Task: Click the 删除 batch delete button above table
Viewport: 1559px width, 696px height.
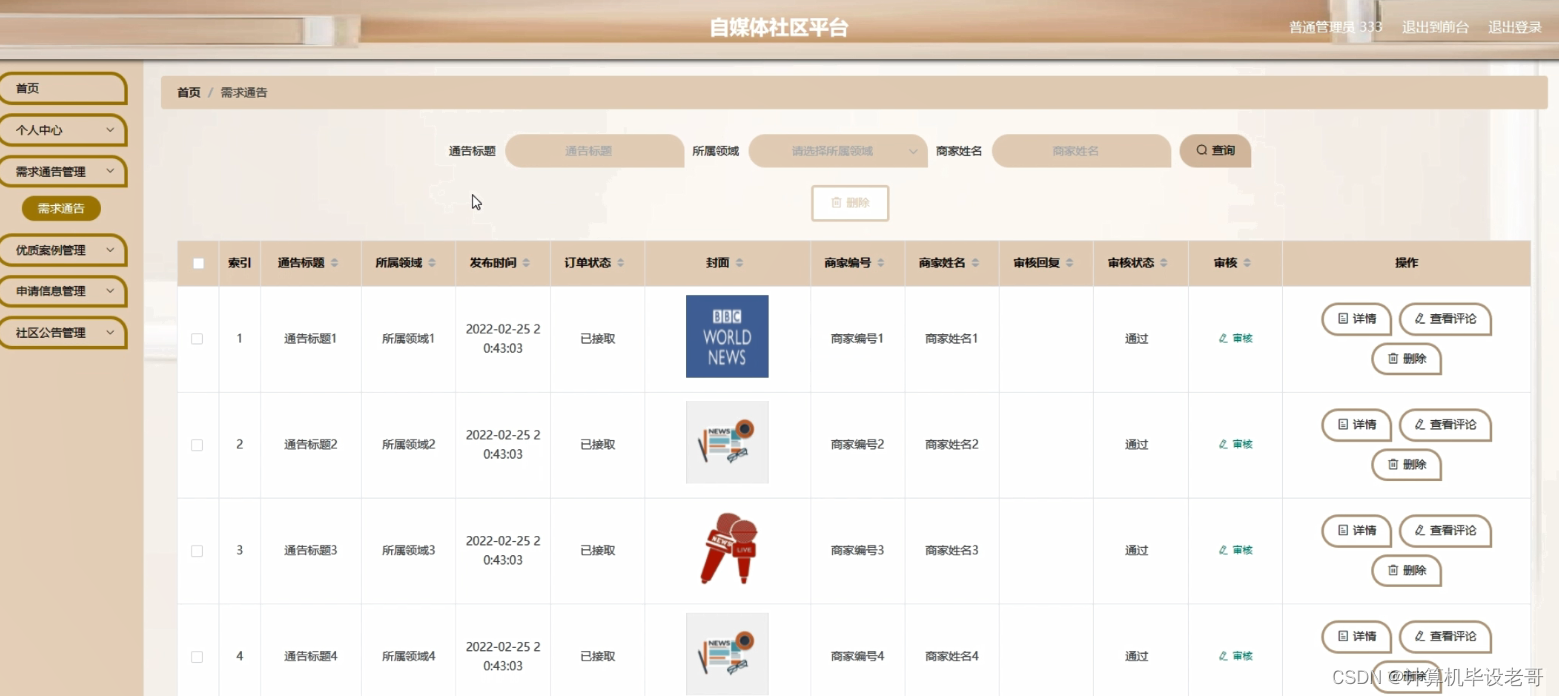Action: [x=850, y=203]
